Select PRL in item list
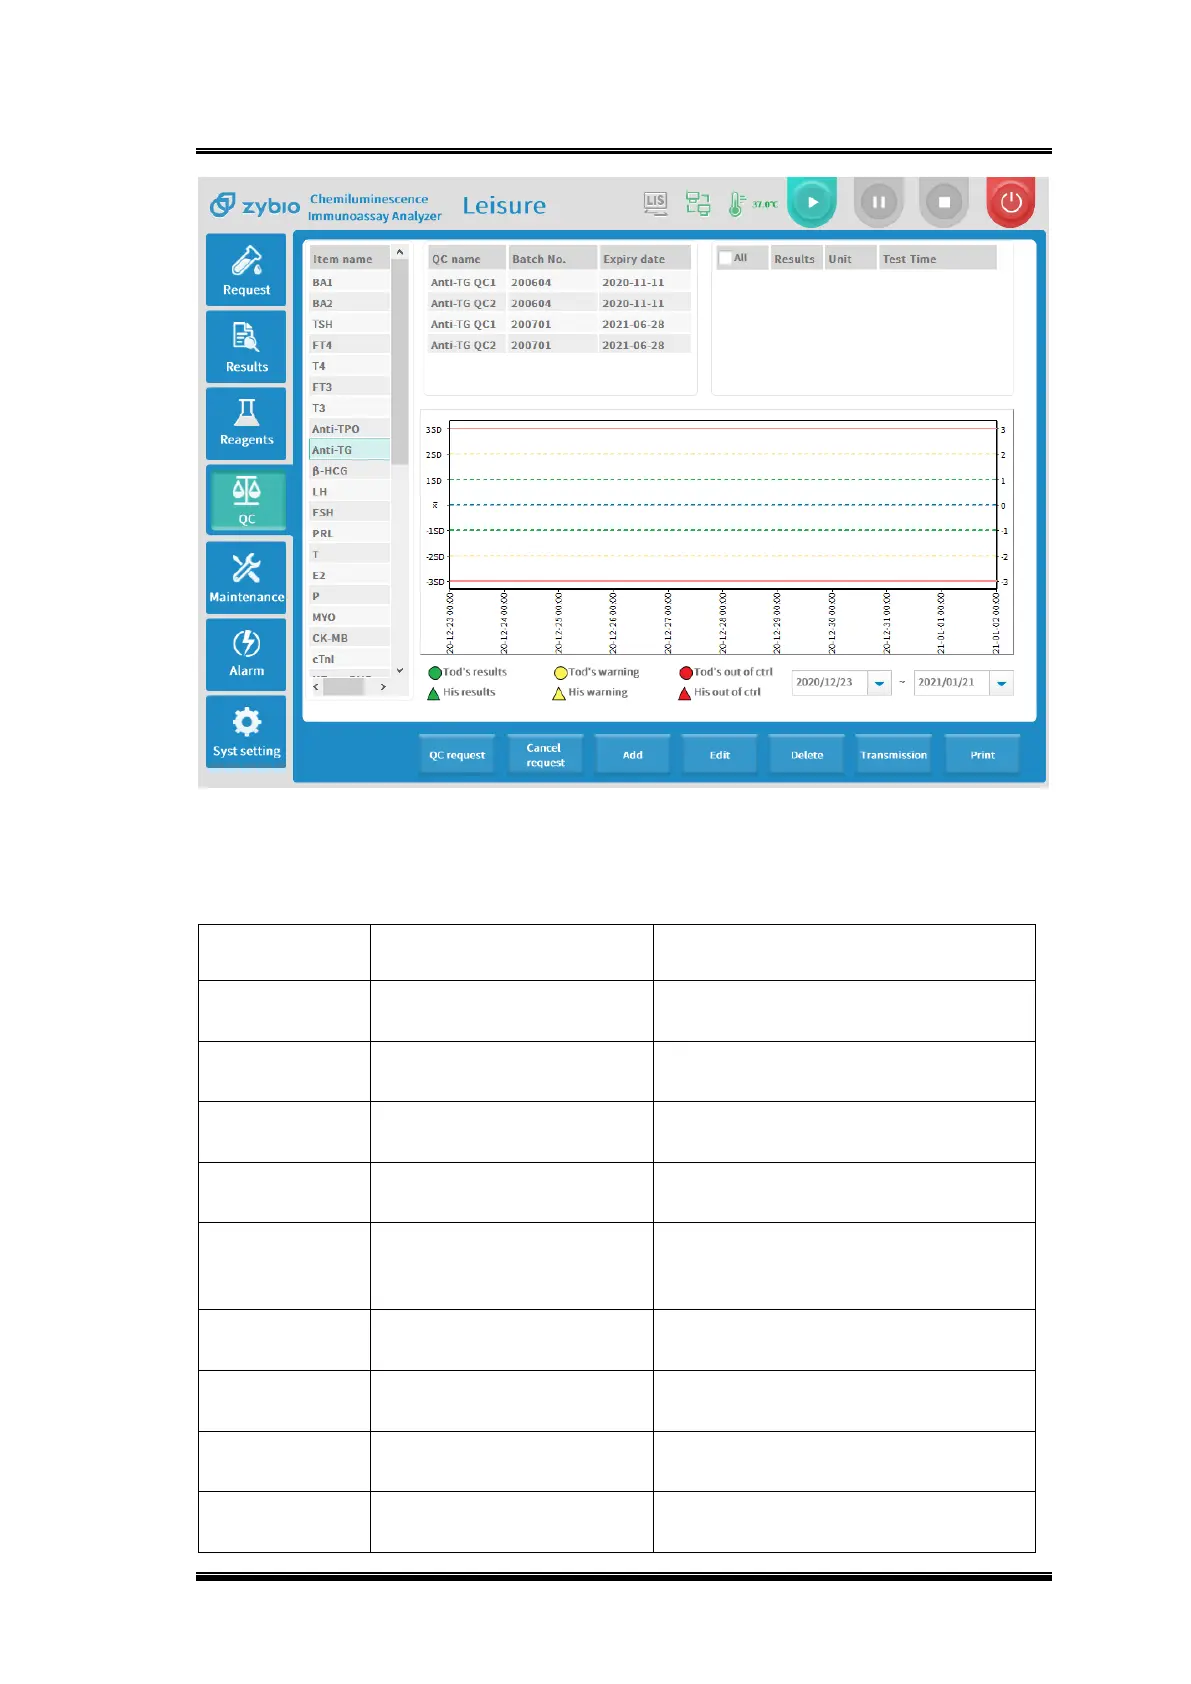Viewport: 1191px width, 1684px height. 349,534
